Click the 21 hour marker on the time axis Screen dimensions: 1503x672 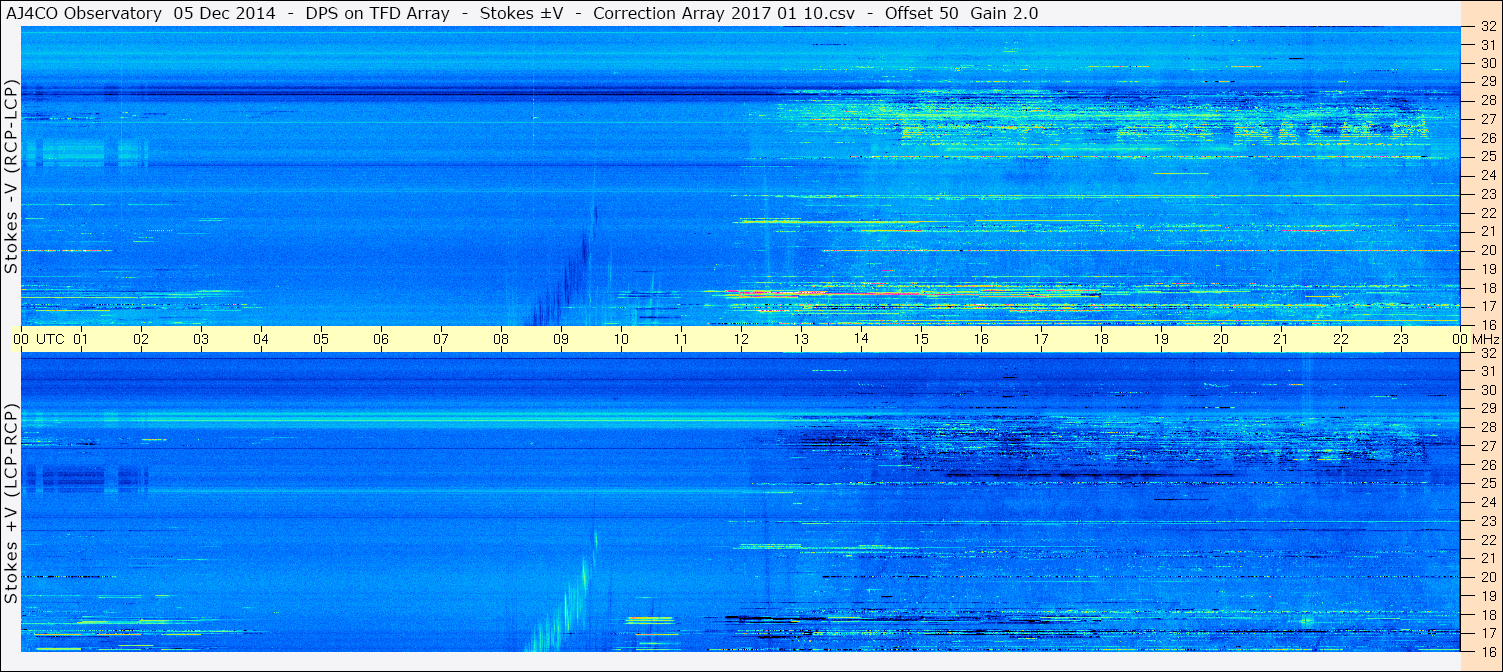(x=1281, y=339)
